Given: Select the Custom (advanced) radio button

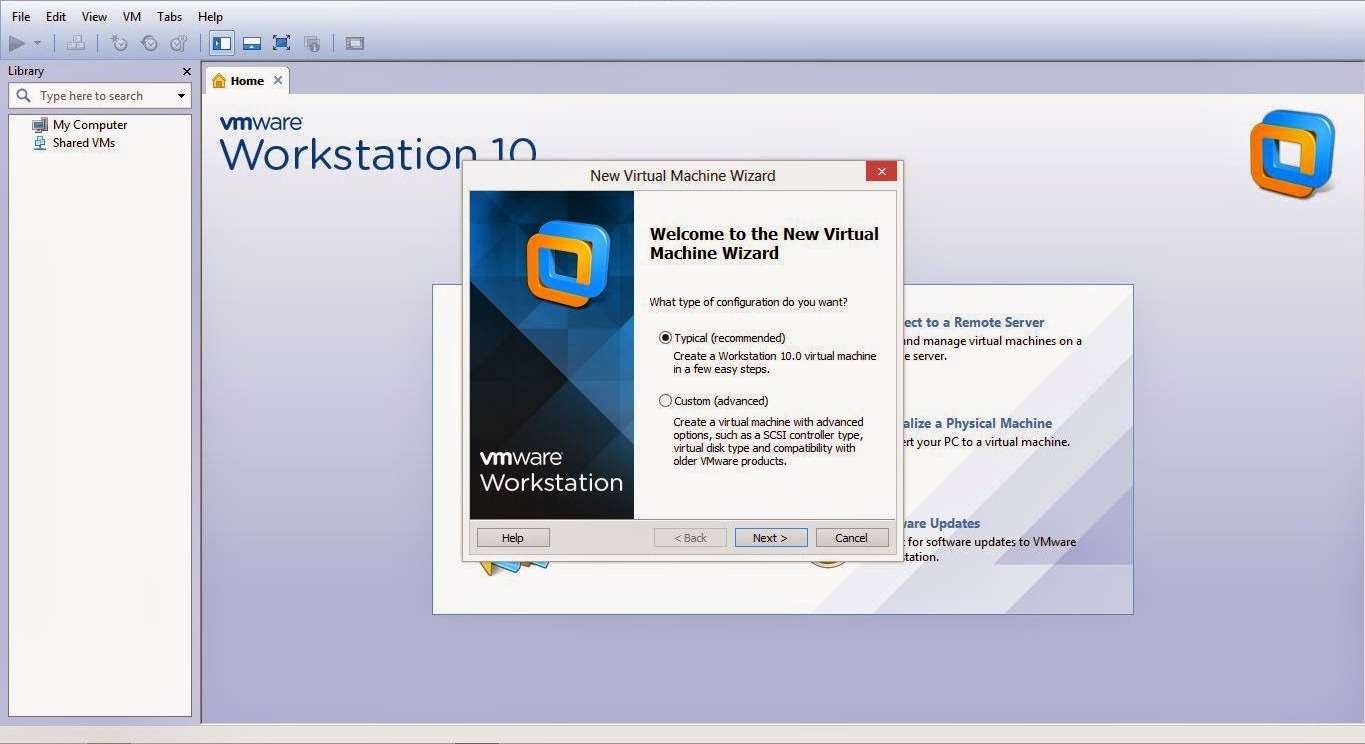Looking at the screenshot, I should tap(665, 401).
